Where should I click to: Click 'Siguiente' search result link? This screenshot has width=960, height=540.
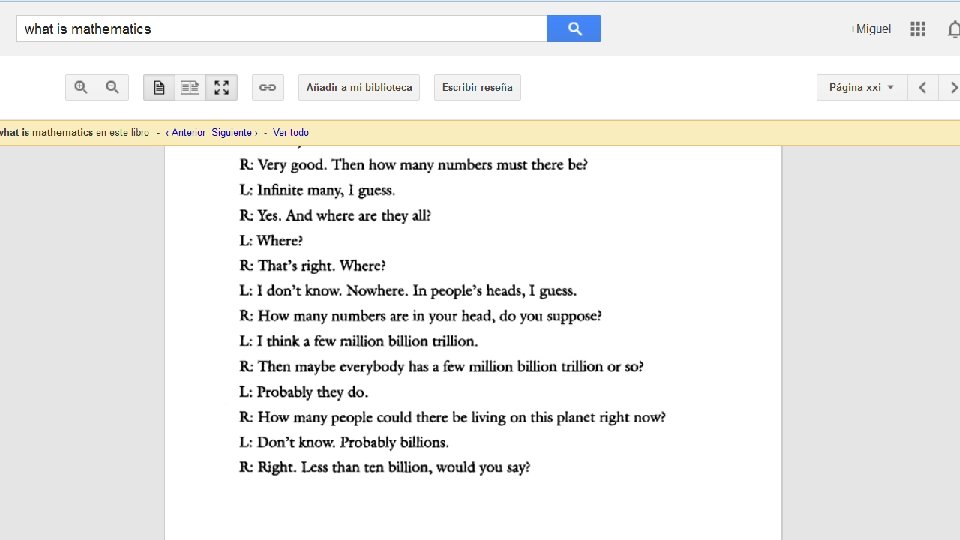click(x=234, y=132)
